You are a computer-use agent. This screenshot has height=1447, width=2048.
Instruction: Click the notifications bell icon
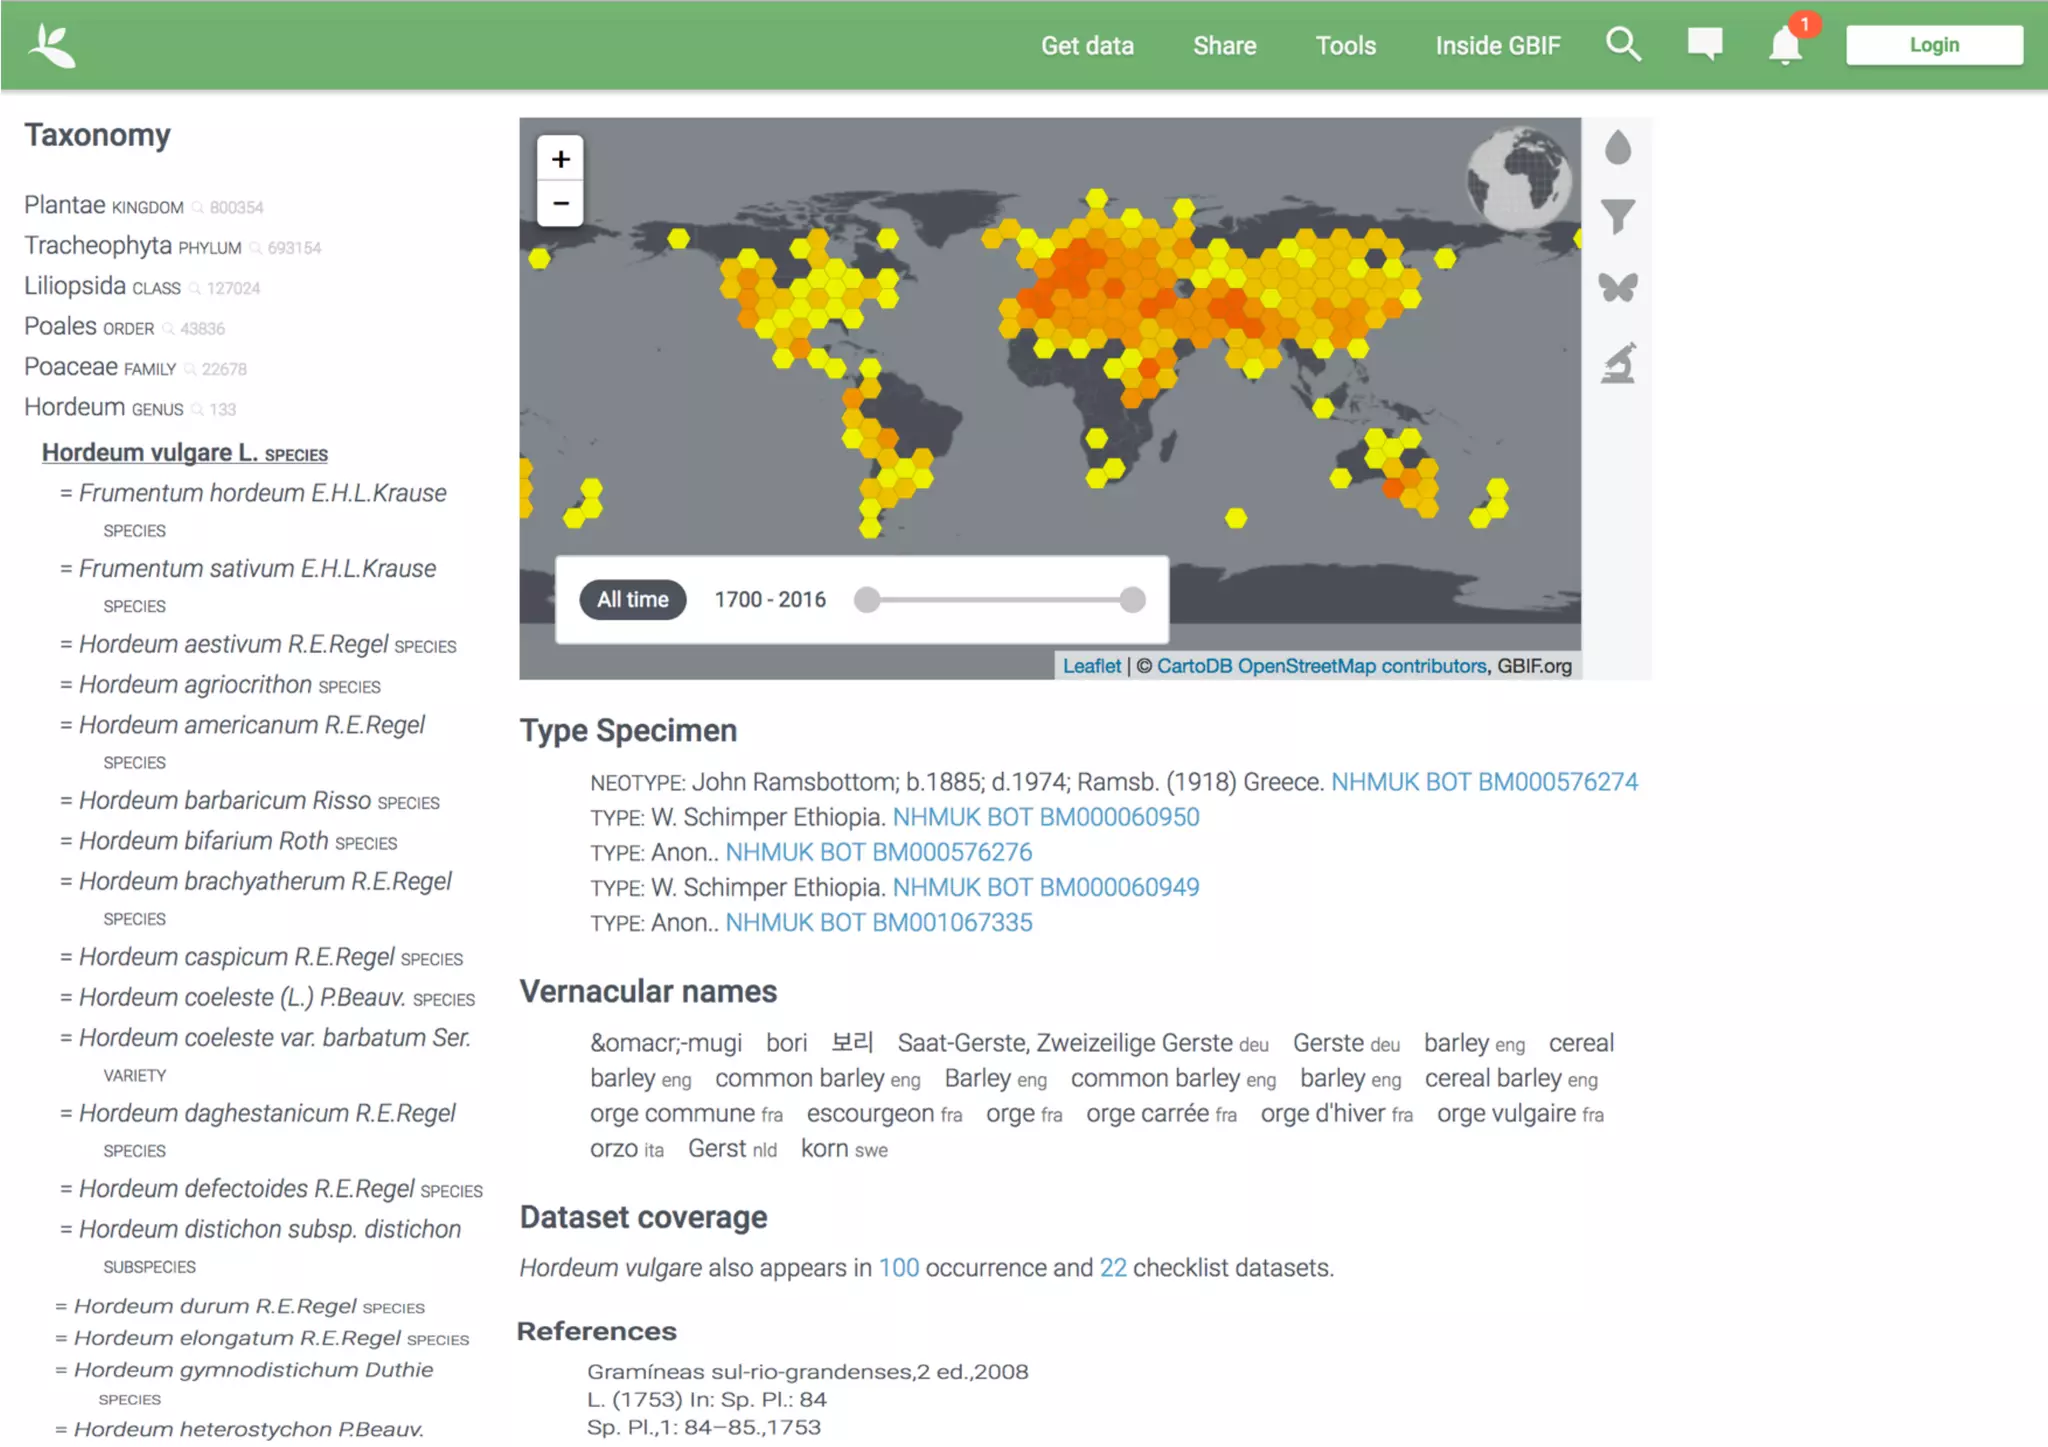(1784, 46)
